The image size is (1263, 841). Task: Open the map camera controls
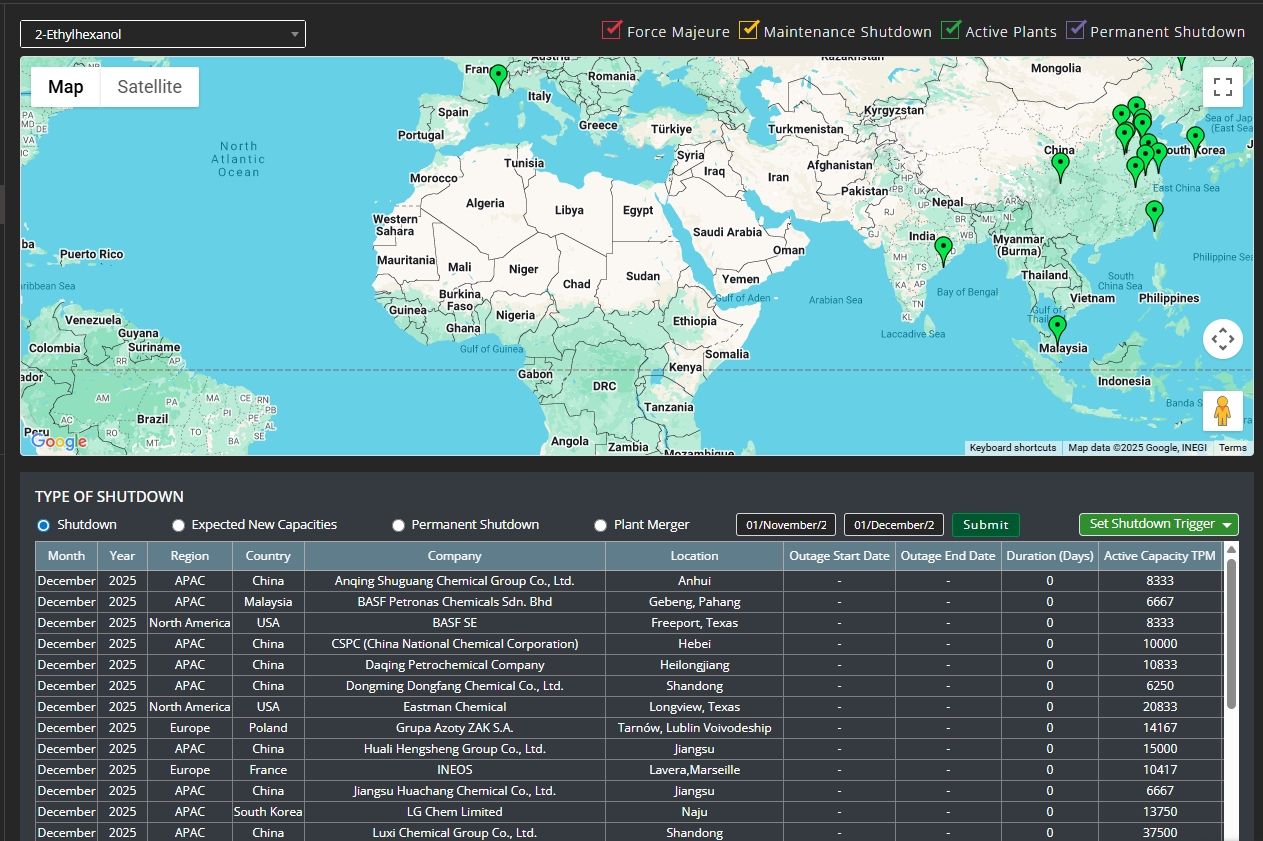(x=1222, y=339)
